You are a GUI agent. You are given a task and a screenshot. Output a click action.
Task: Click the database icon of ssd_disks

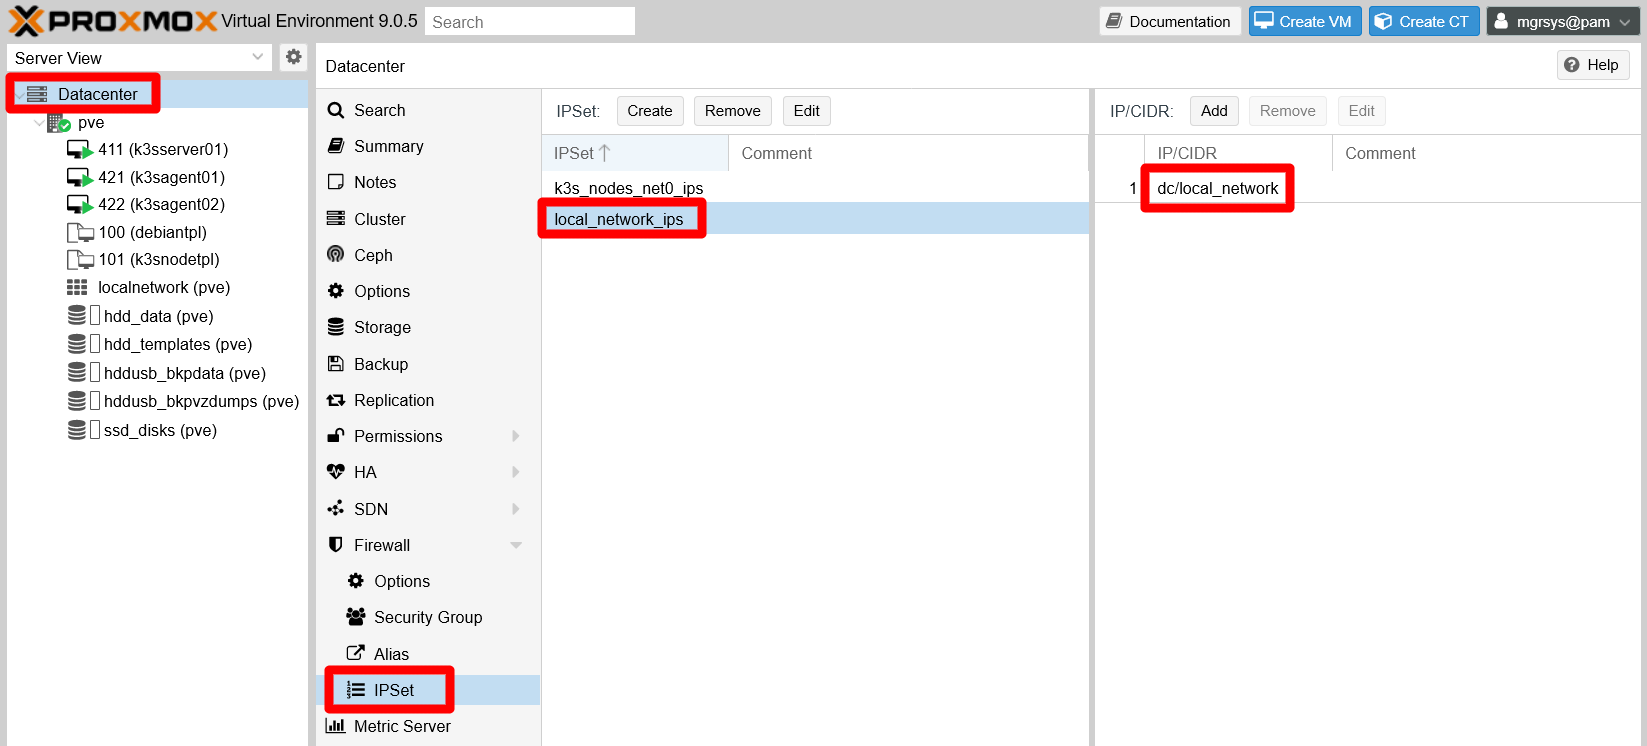pos(77,430)
